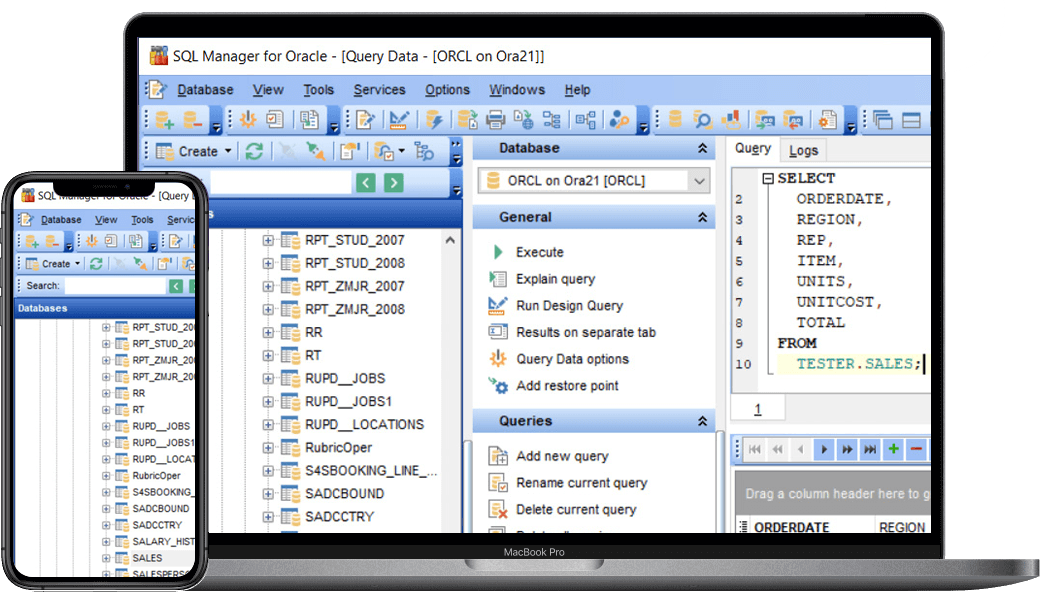The height and width of the screenshot is (593, 1041).
Task: Click the Environment options gear-star icon
Action: tap(247, 120)
